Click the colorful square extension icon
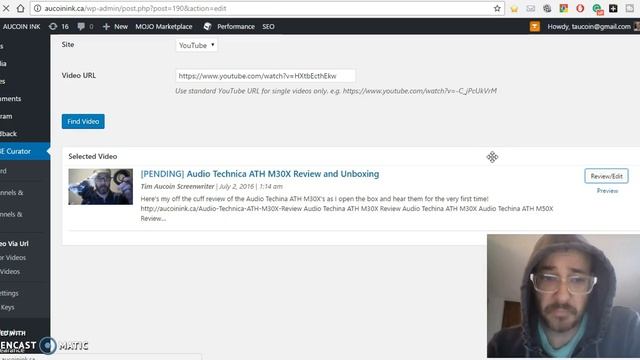 click(563, 8)
